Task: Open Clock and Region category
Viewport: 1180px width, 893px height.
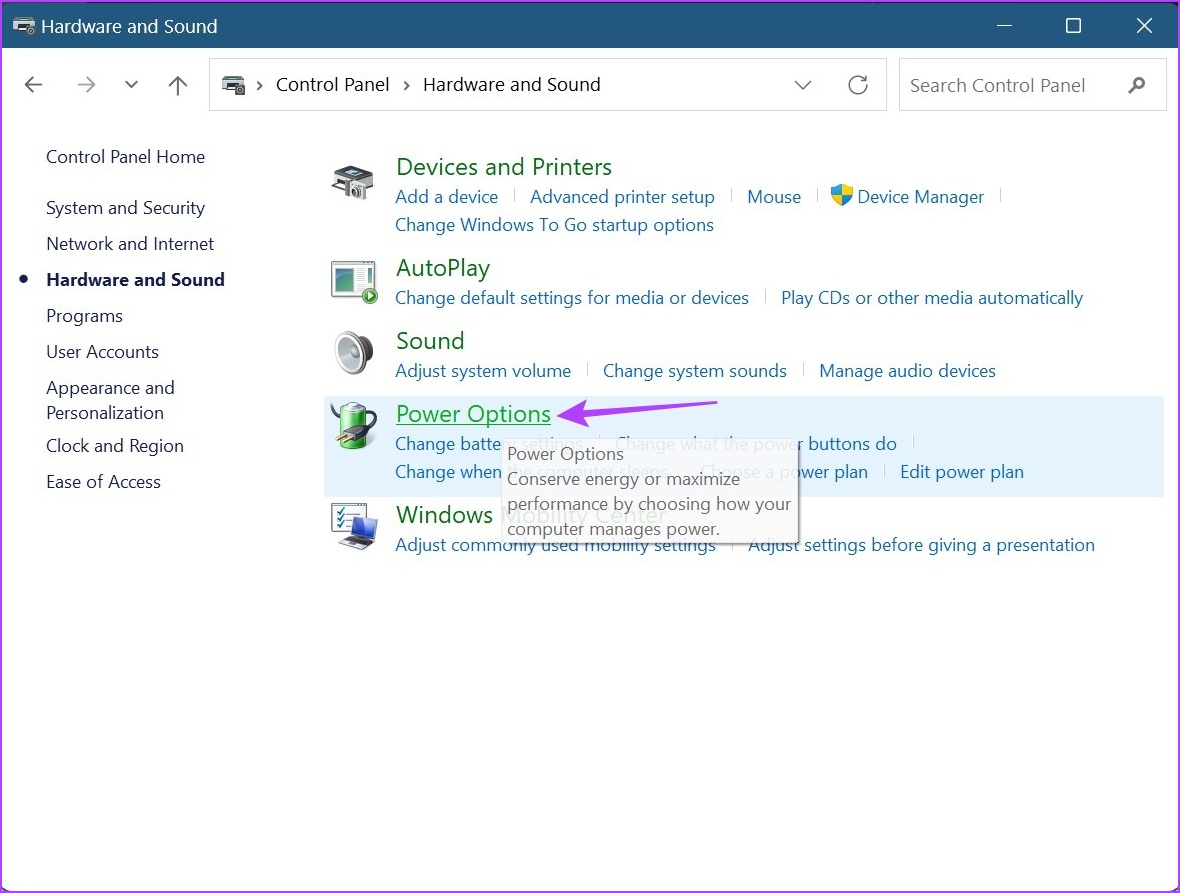Action: (115, 445)
